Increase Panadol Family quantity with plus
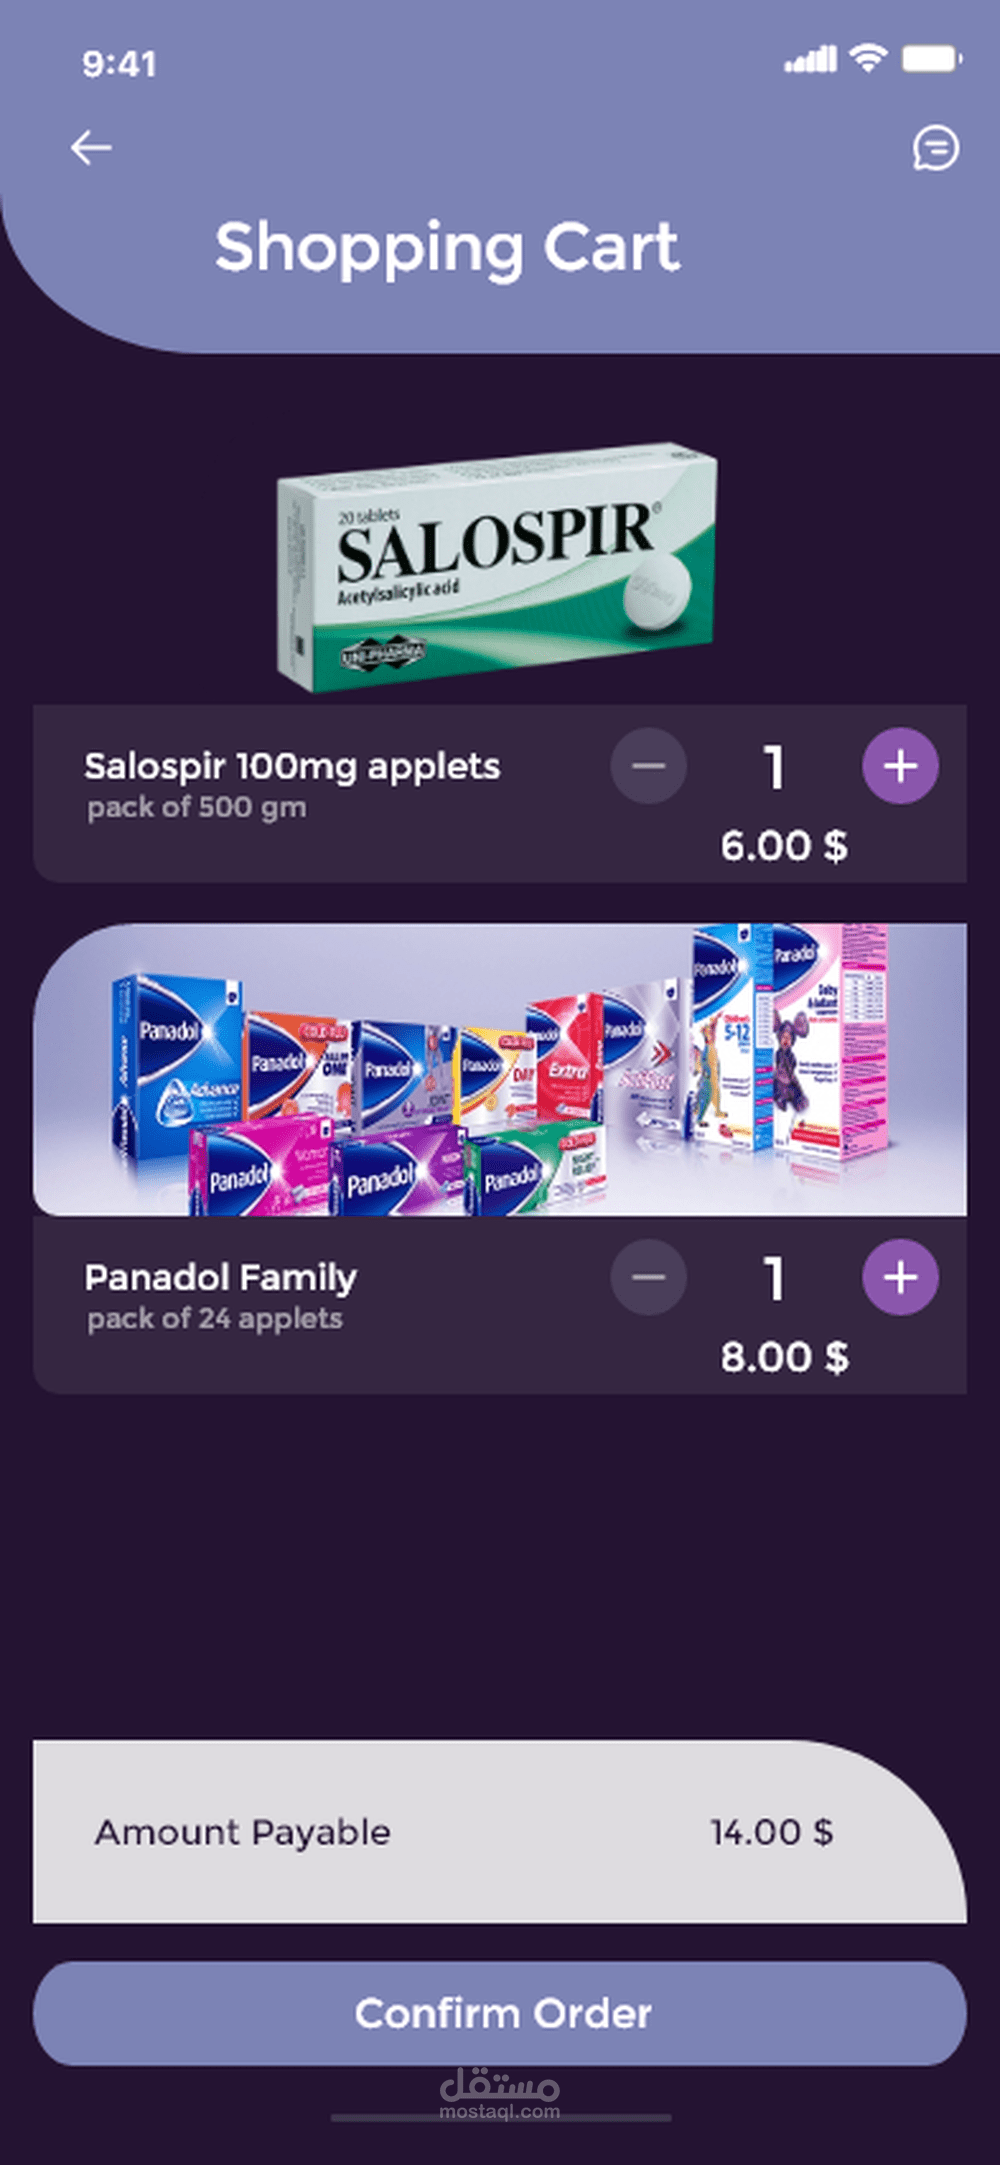This screenshot has height=2165, width=1000. [x=900, y=1278]
